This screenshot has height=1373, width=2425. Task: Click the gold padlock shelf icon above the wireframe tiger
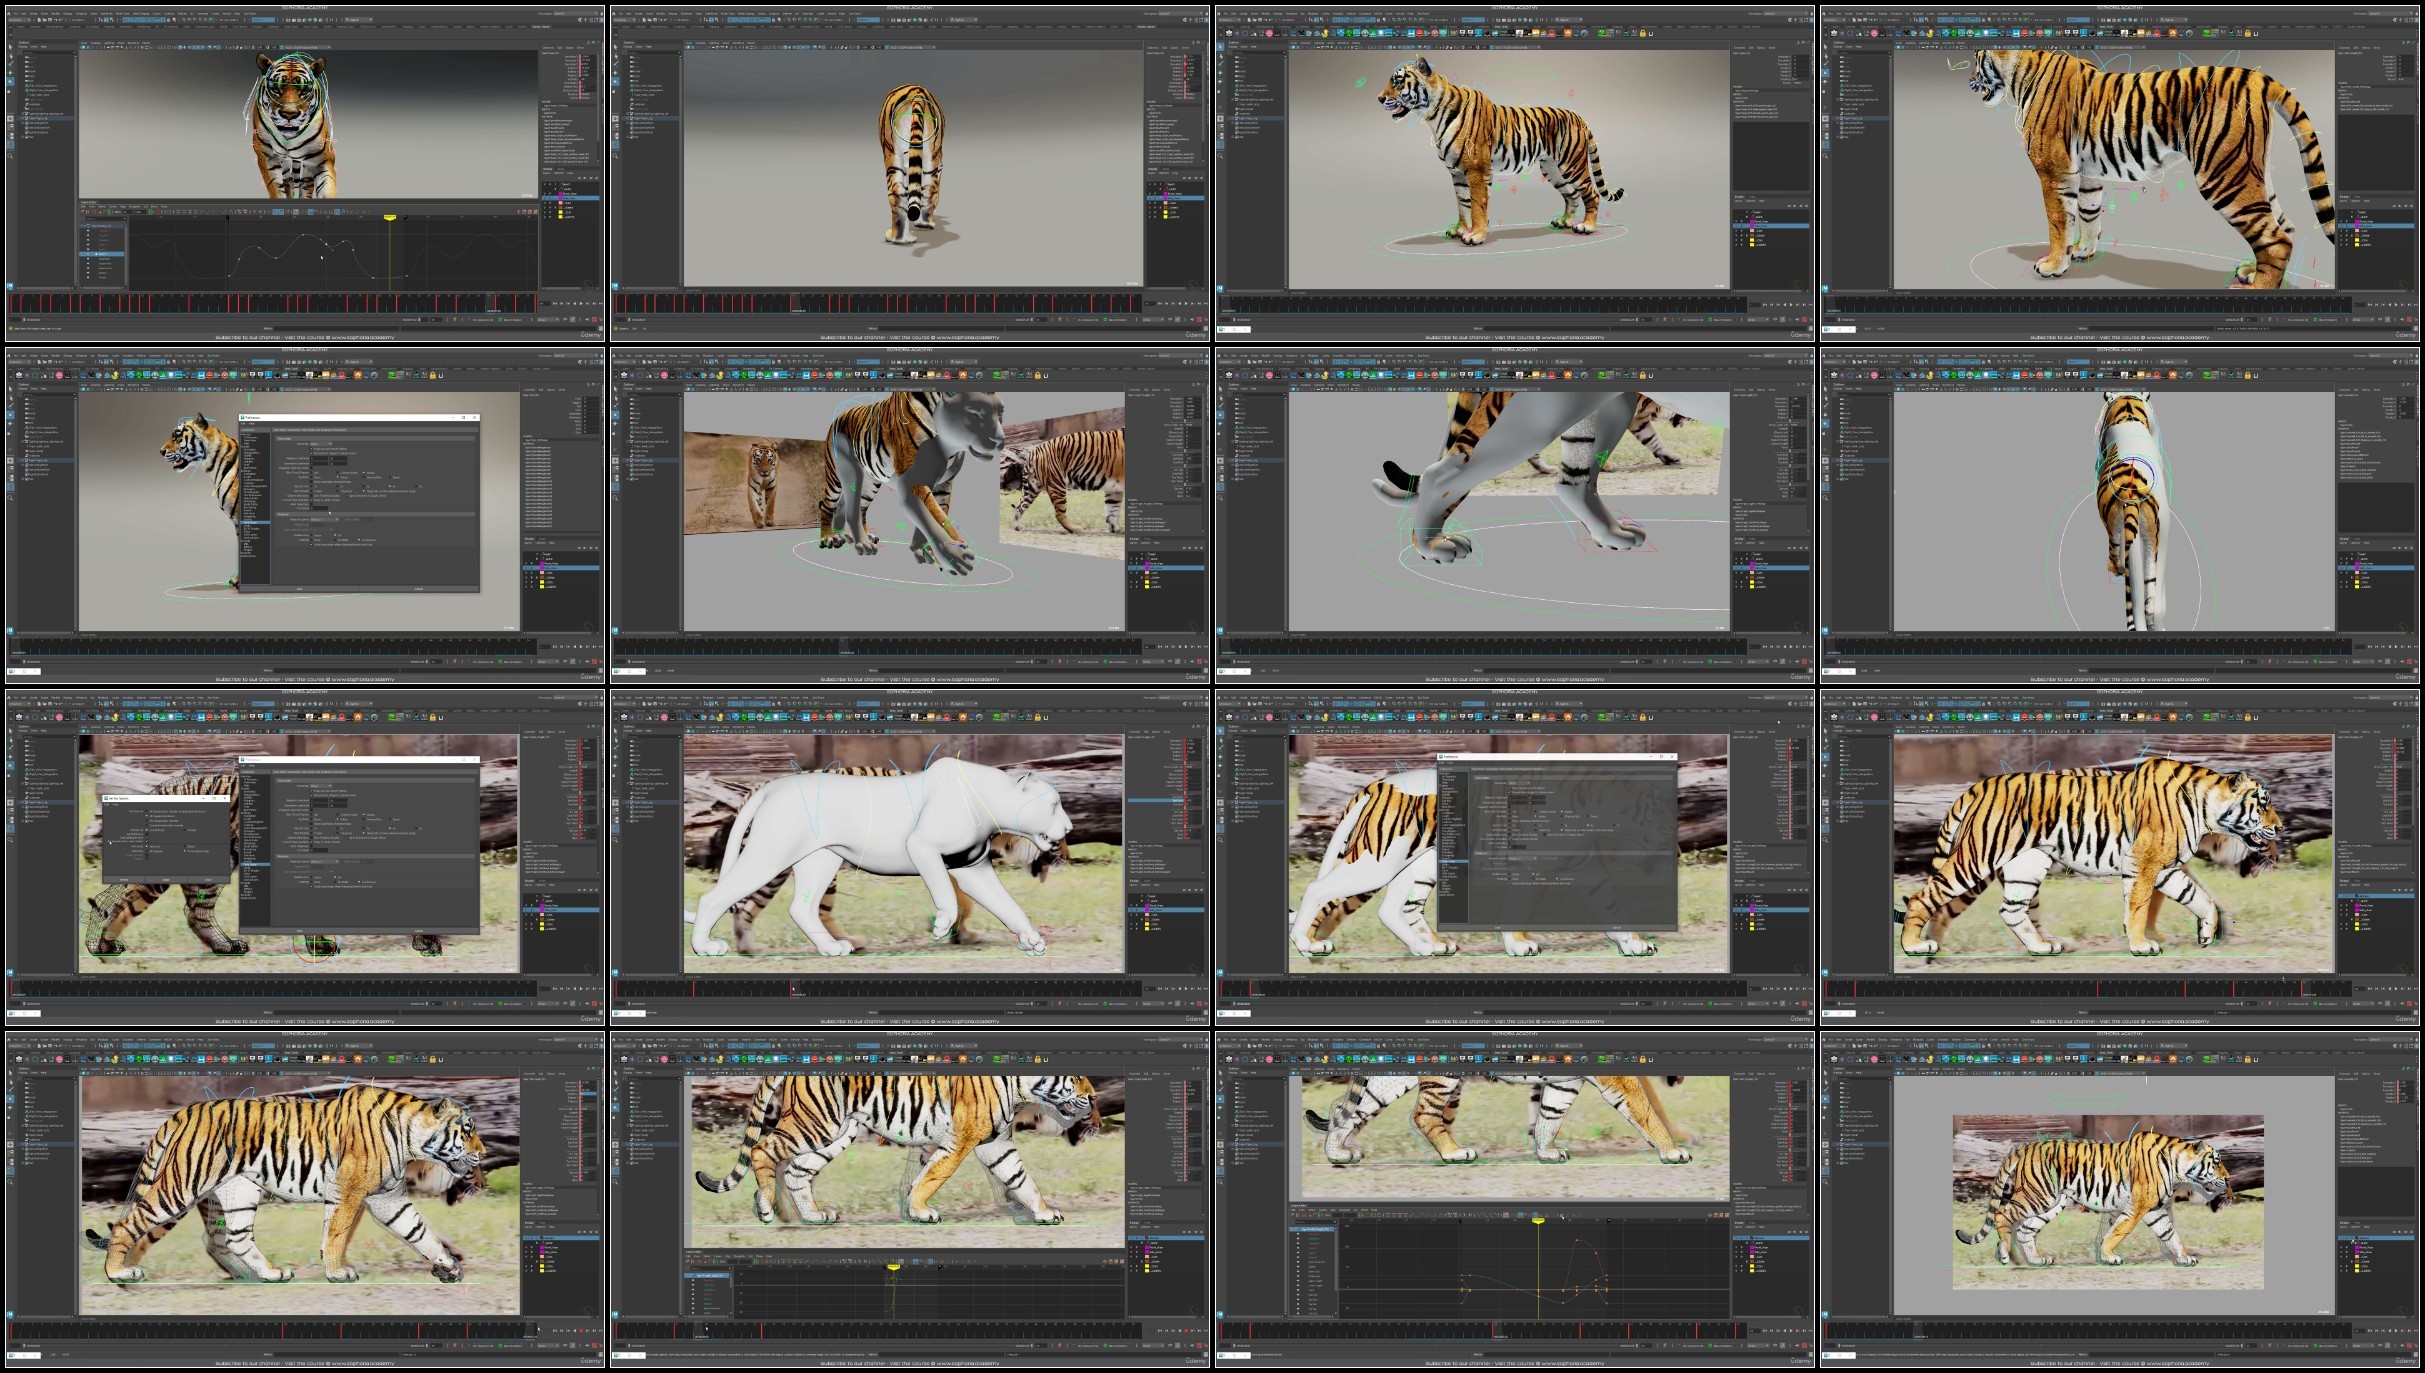point(432,716)
